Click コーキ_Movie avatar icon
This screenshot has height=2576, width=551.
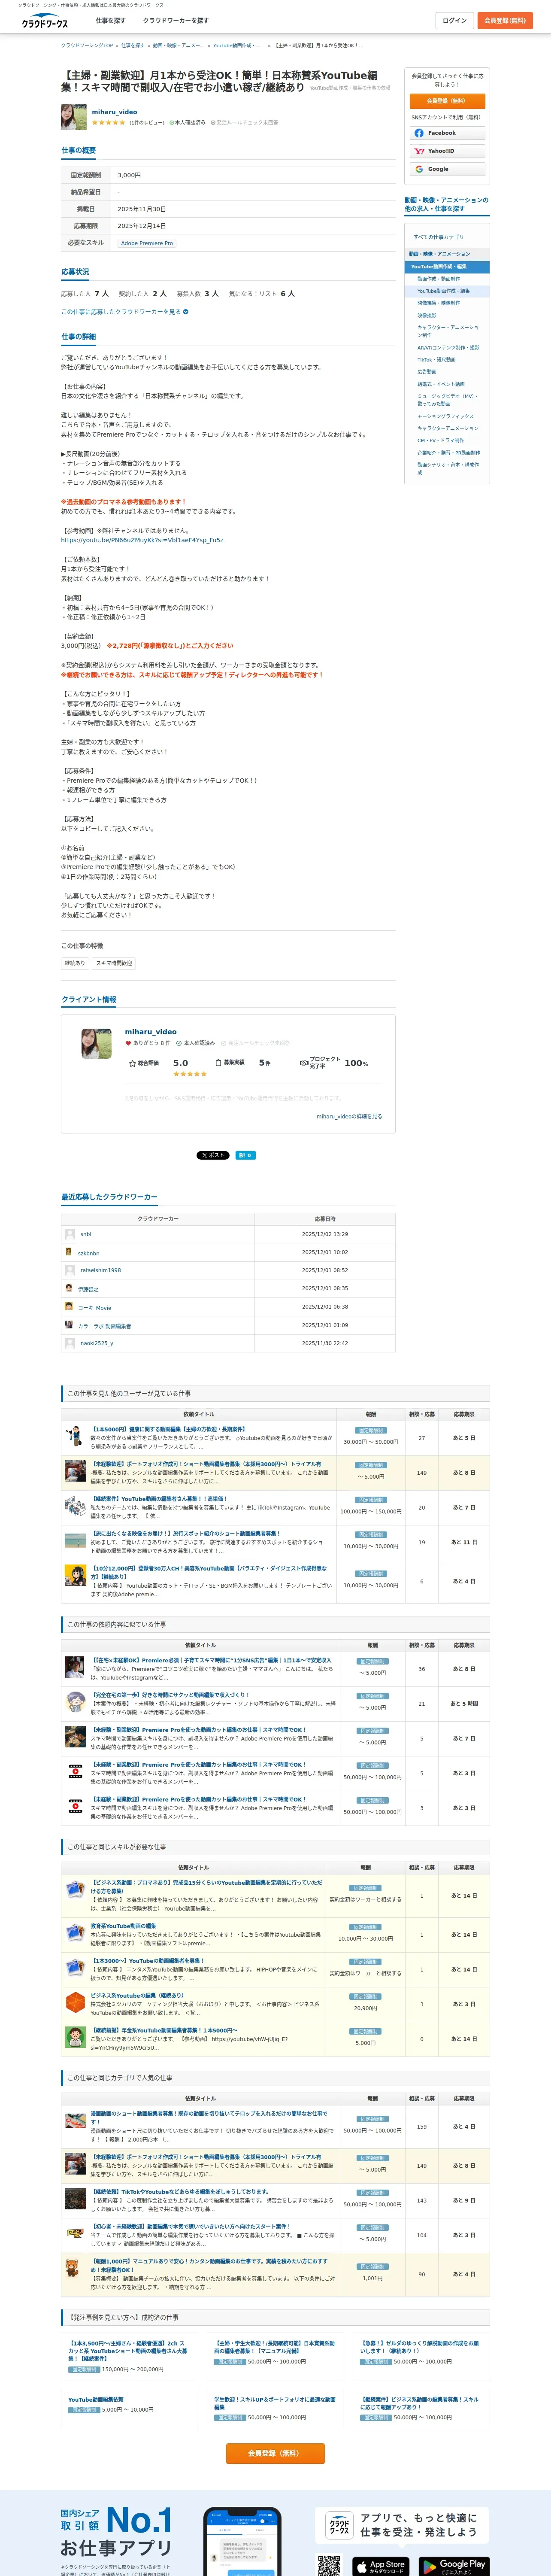point(69,1306)
